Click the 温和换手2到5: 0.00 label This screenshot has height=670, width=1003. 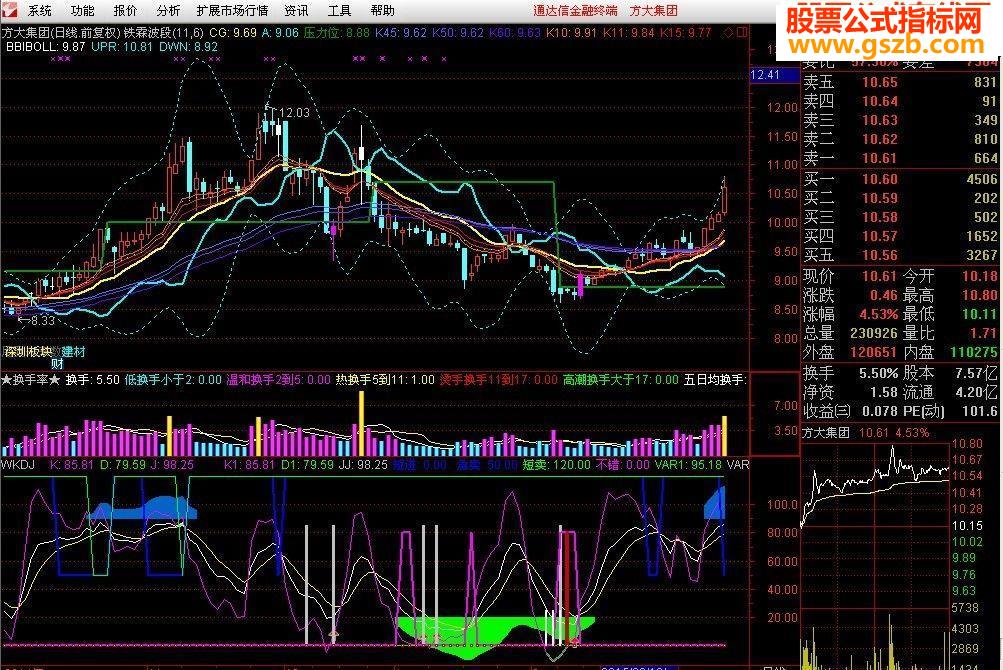pyautogui.click(x=279, y=379)
